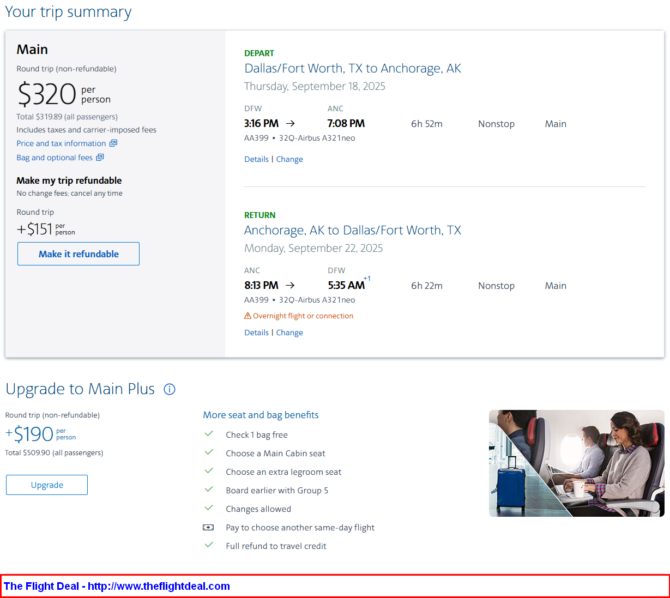Click the overnight flight warning triangle icon
The height and width of the screenshot is (598, 670).
(247, 316)
